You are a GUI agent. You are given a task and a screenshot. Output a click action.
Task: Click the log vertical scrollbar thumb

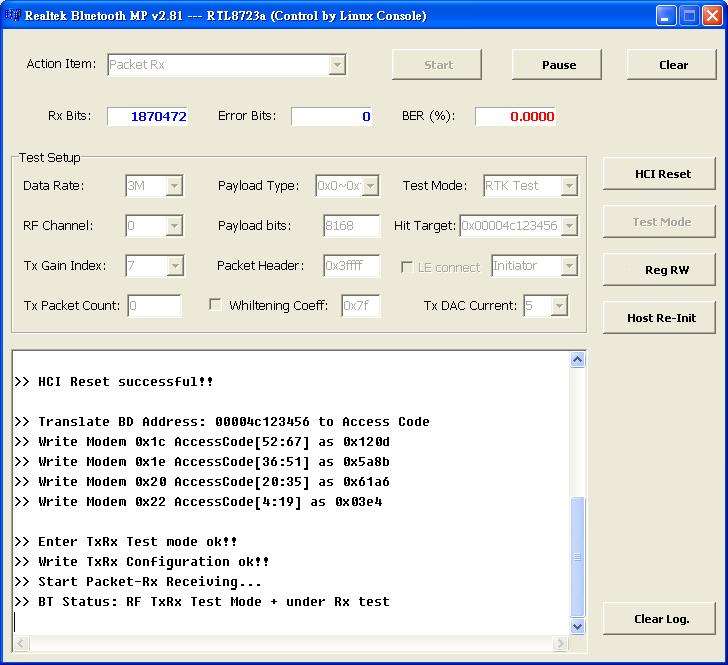577,557
